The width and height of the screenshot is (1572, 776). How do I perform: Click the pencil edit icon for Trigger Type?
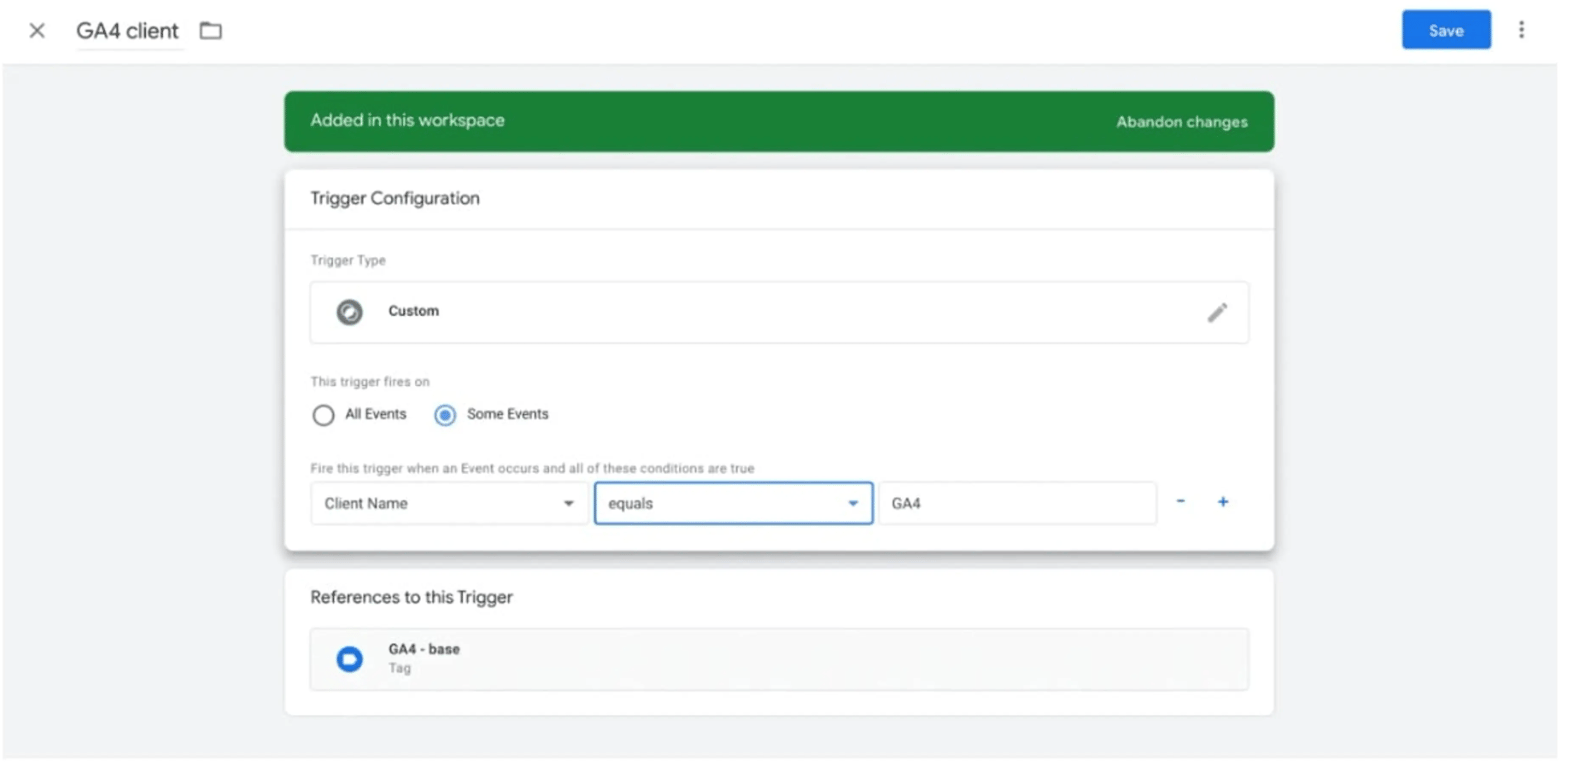point(1216,312)
